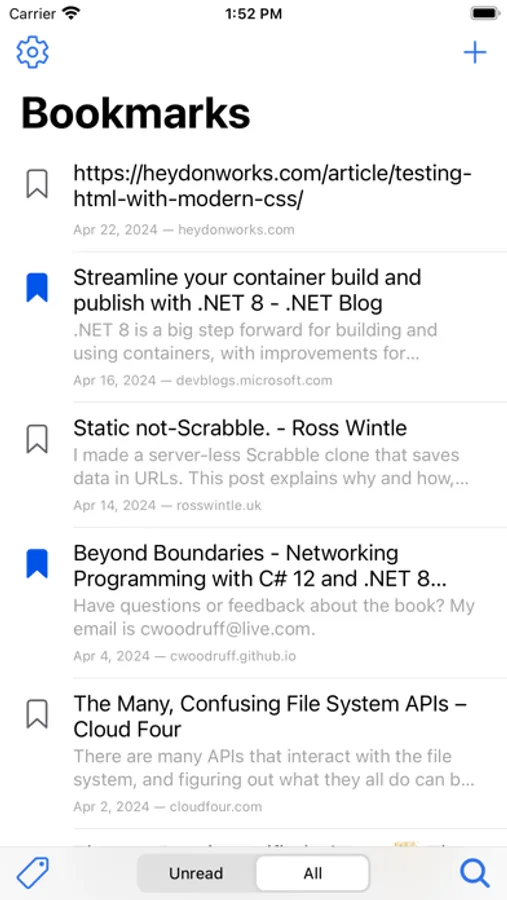The width and height of the screenshot is (507, 900).
Task: Click 'I made a server-less Scrabble clone' description
Action: pyautogui.click(x=272, y=467)
